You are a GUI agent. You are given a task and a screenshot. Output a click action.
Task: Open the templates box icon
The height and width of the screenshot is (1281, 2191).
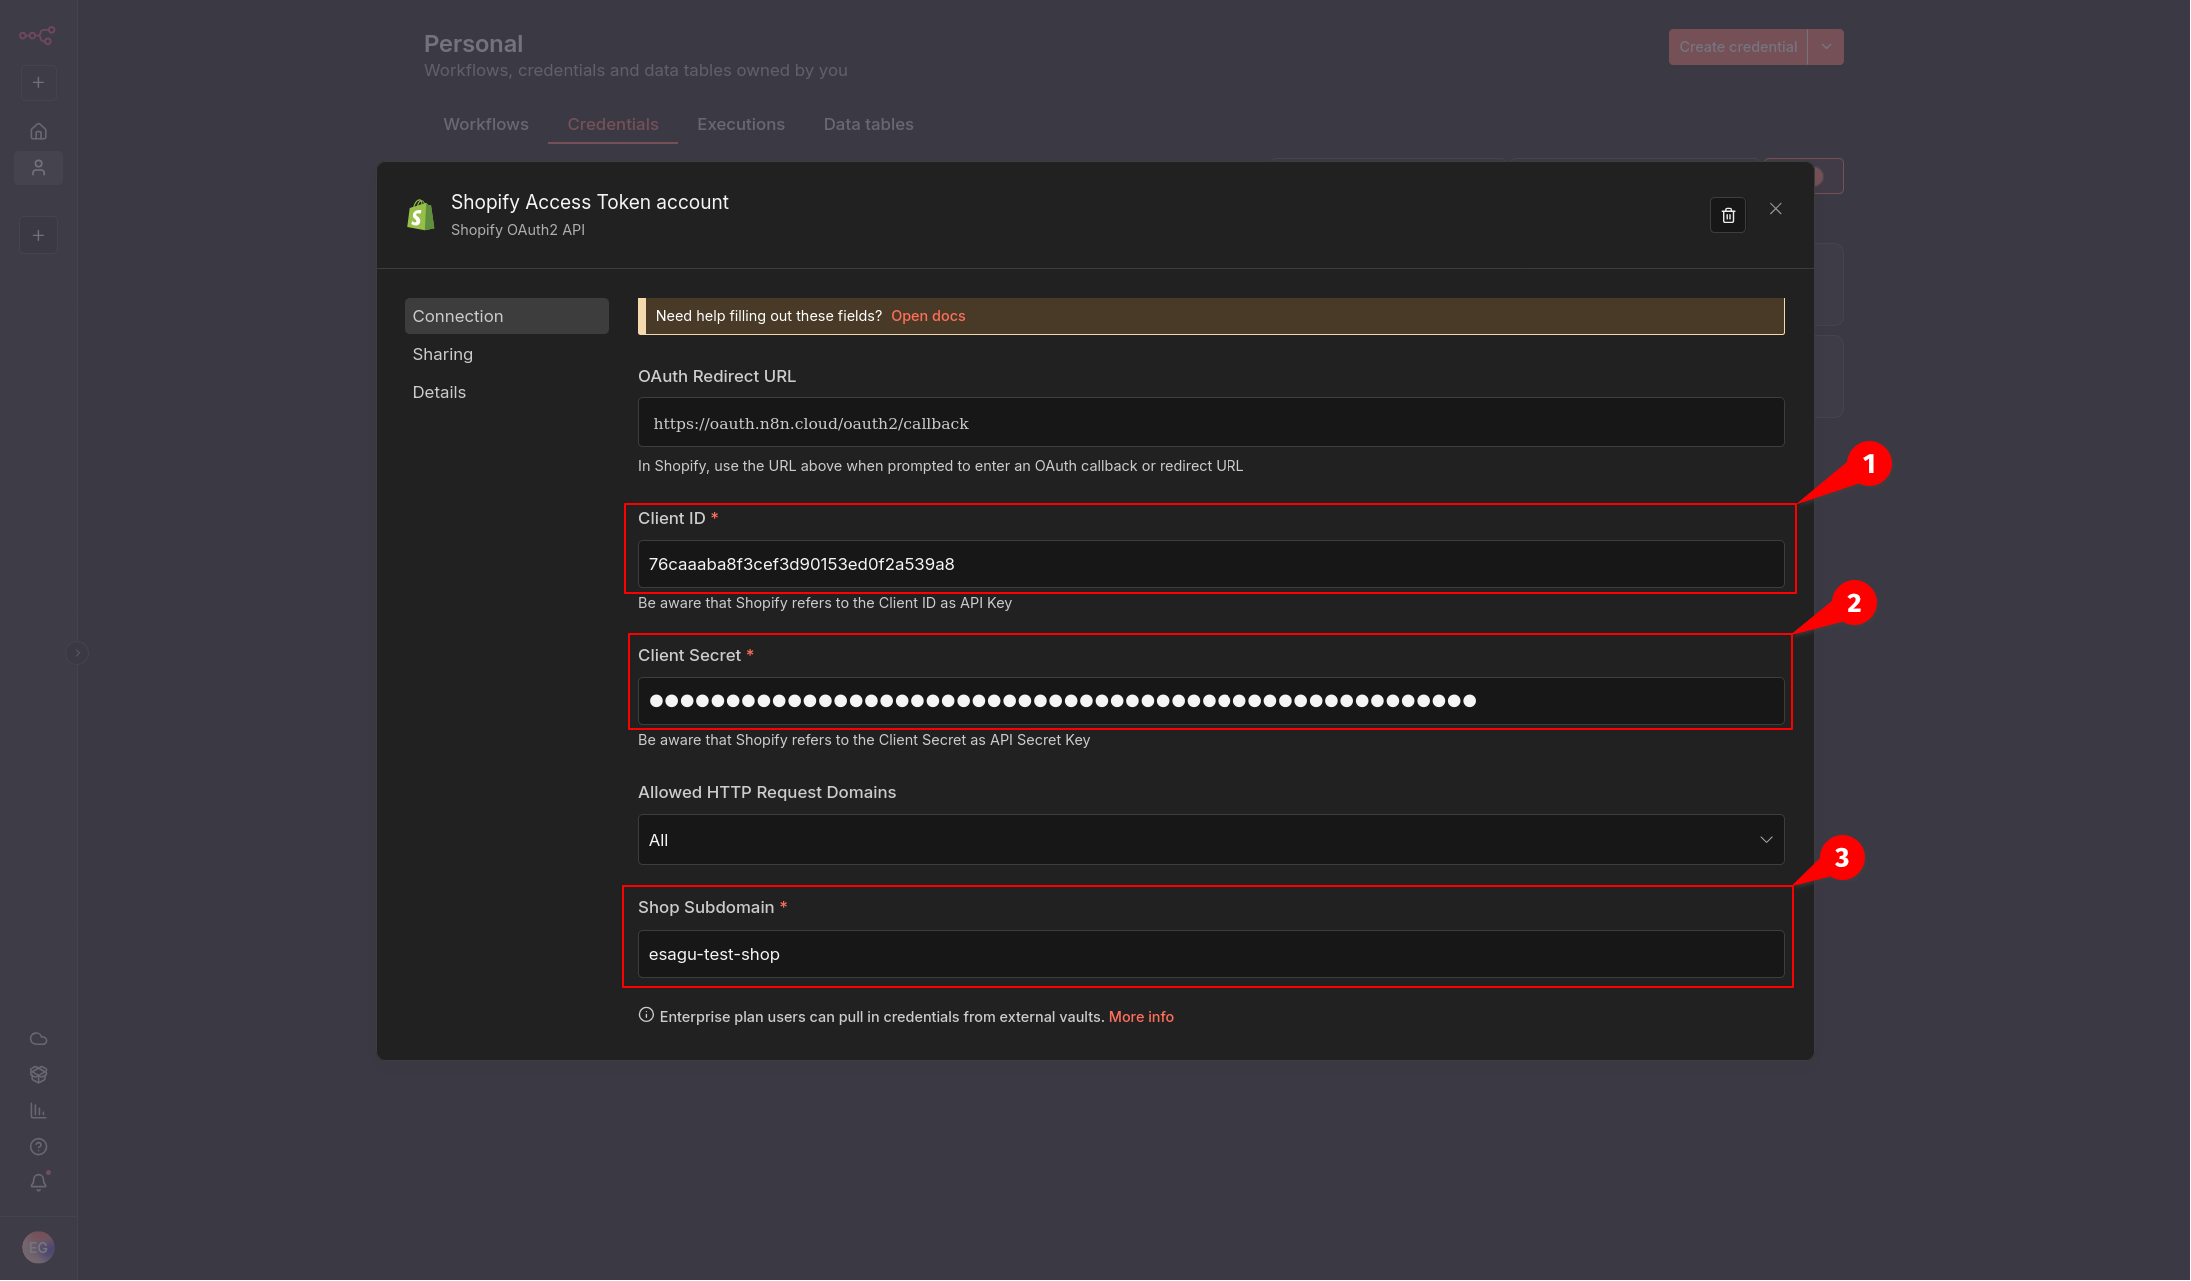click(x=38, y=1075)
